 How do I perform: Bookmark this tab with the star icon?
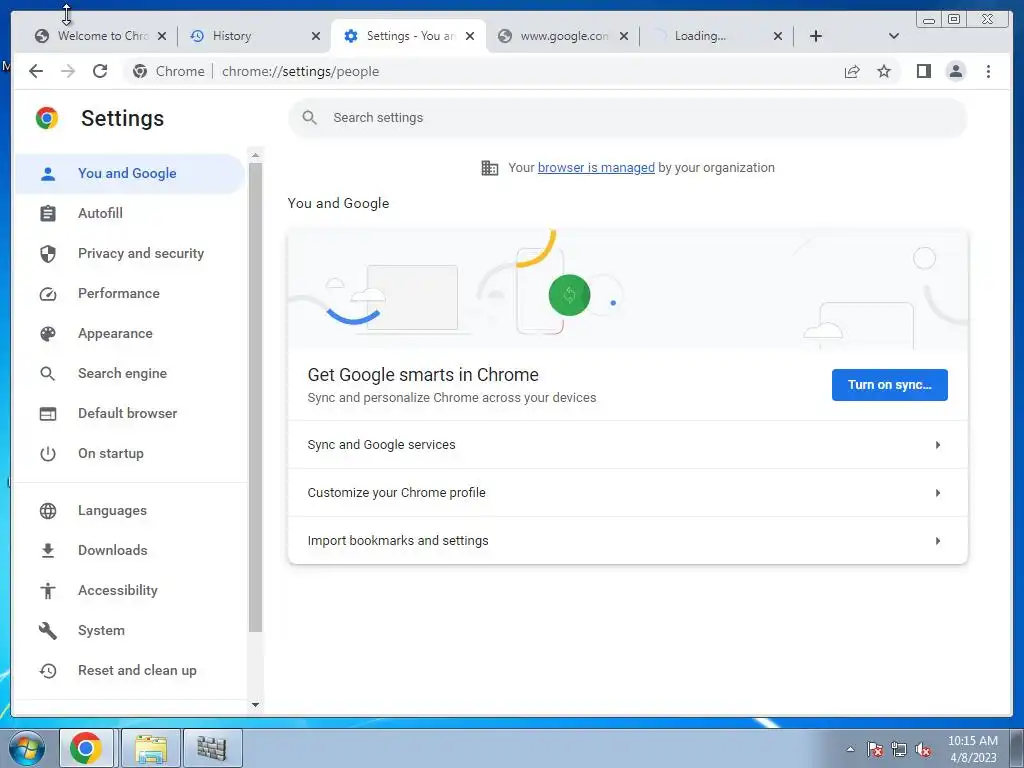click(x=884, y=71)
